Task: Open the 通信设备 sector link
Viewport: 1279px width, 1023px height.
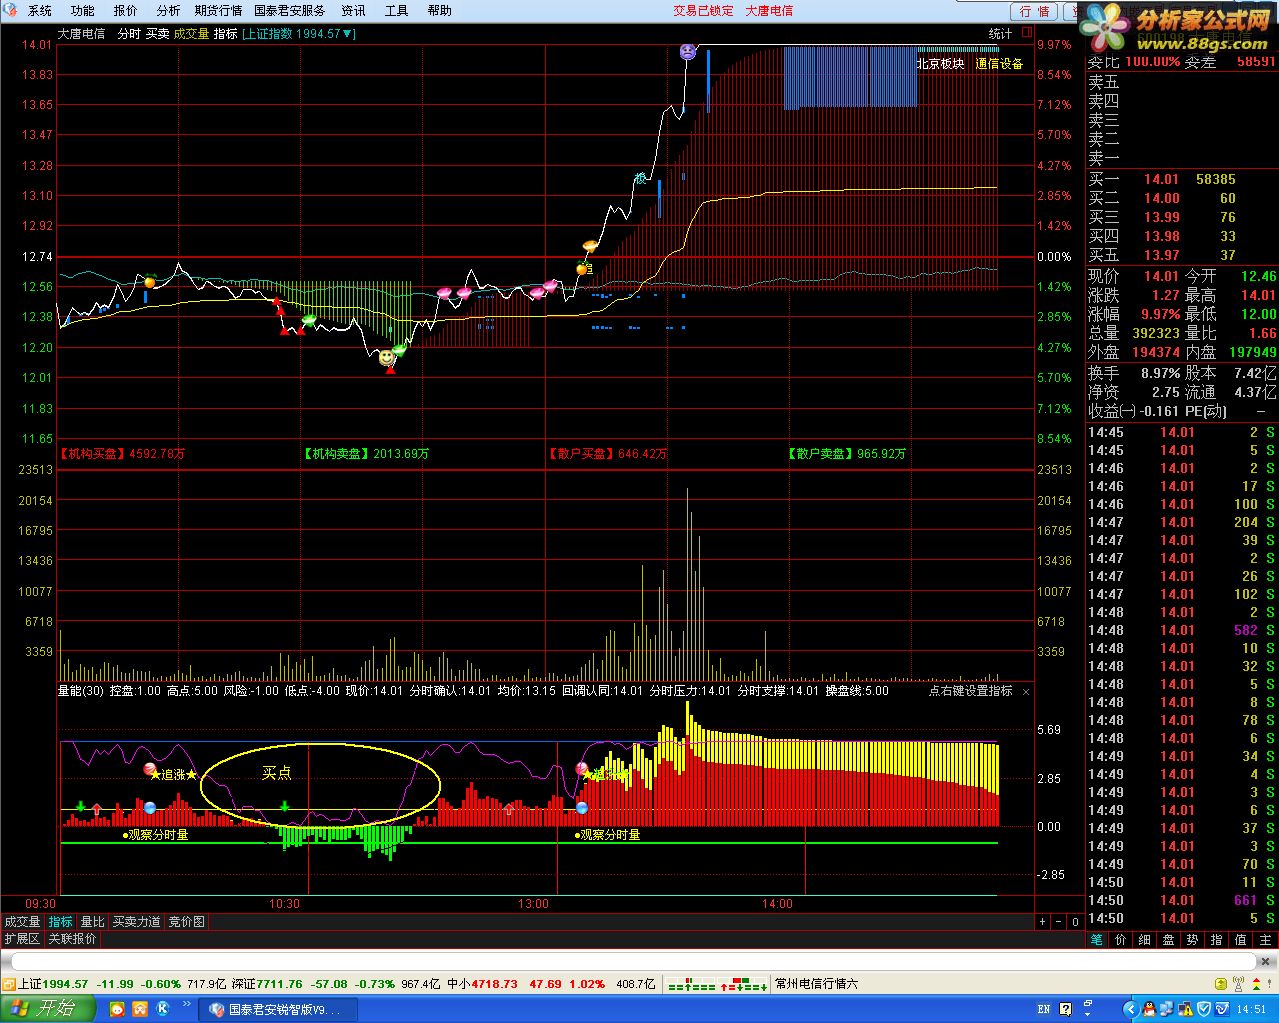Action: 999,63
